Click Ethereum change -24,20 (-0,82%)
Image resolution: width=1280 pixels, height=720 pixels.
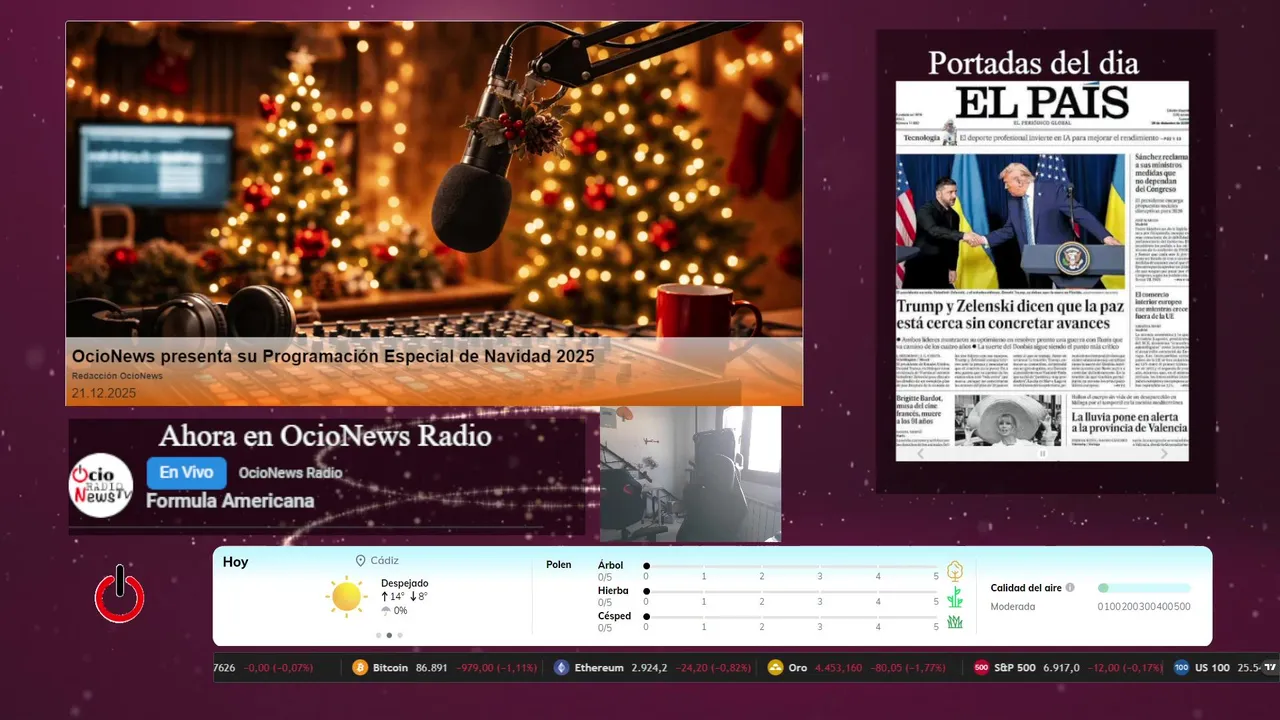[x=713, y=668]
